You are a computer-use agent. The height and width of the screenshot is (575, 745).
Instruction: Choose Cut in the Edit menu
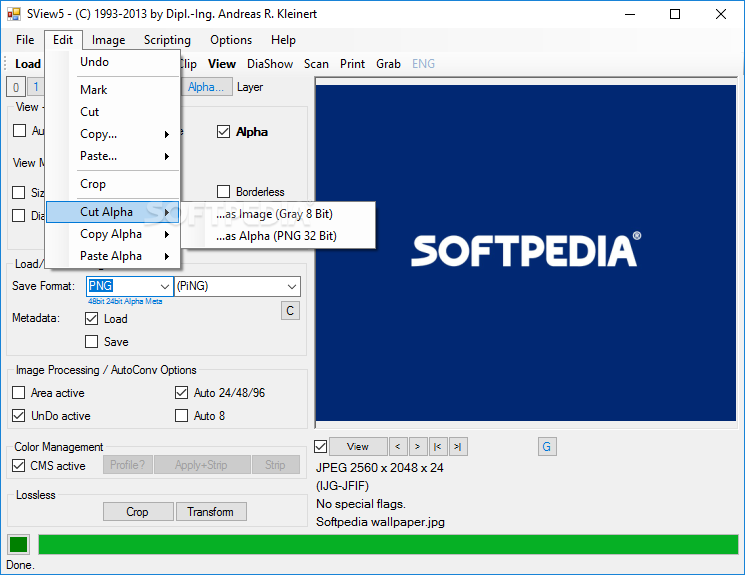click(x=113, y=112)
